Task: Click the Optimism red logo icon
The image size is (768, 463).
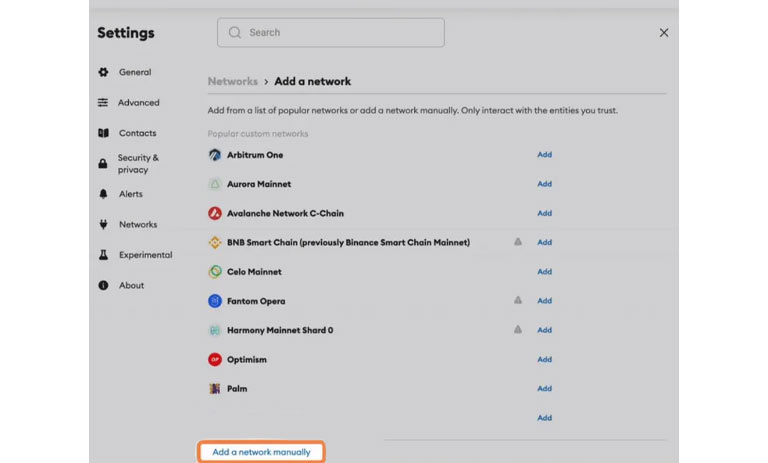Action: click(214, 359)
